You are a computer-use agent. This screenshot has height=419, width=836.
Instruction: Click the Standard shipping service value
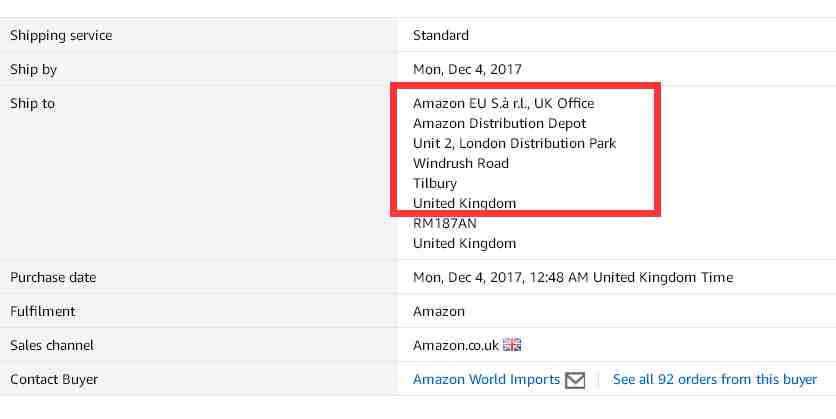click(441, 36)
